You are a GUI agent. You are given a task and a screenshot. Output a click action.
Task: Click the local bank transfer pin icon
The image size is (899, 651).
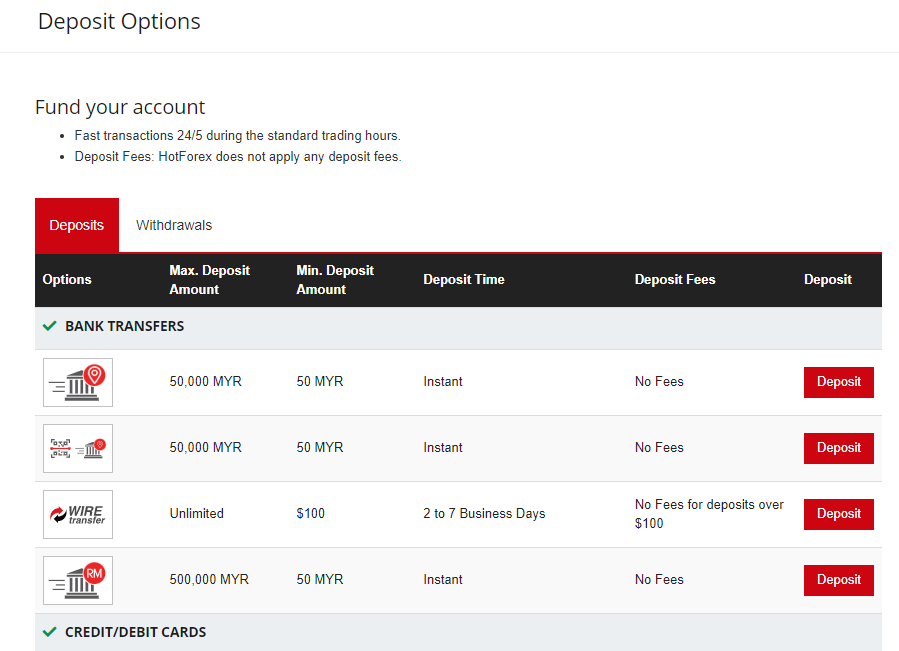[78, 383]
